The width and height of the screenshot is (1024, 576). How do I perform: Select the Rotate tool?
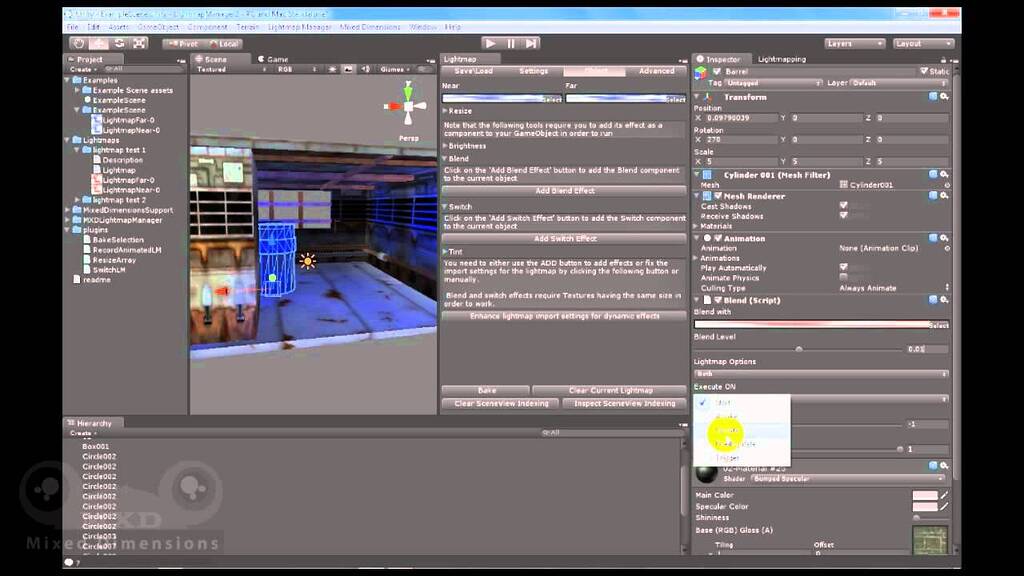118,43
